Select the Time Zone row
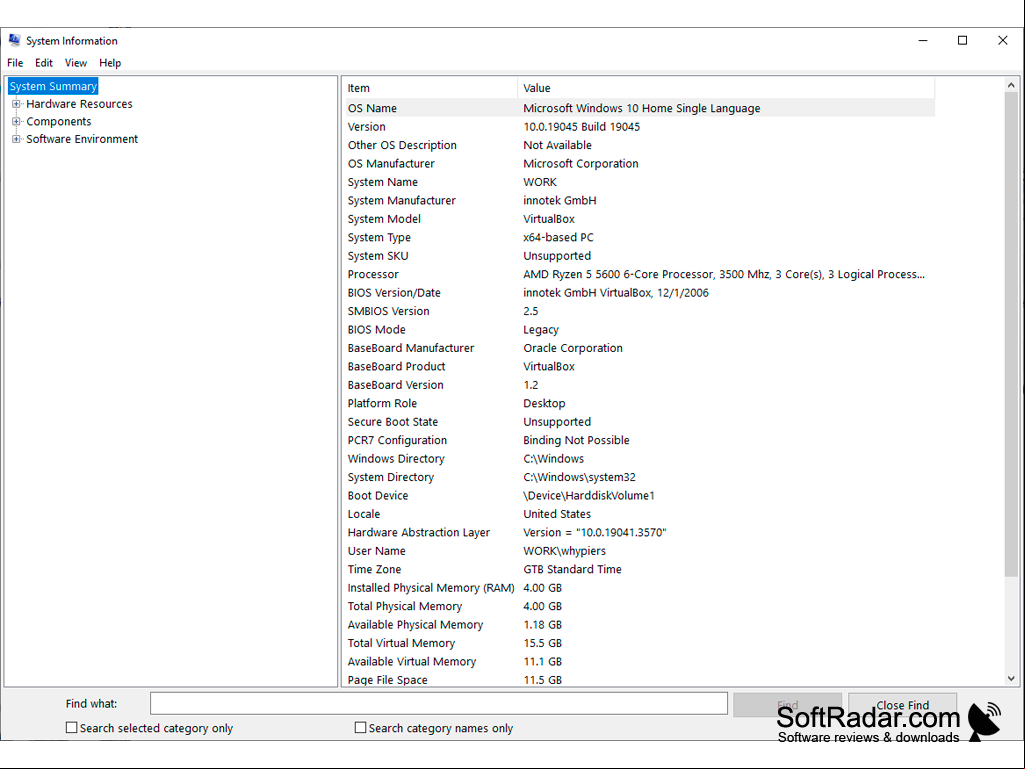 (x=641, y=570)
